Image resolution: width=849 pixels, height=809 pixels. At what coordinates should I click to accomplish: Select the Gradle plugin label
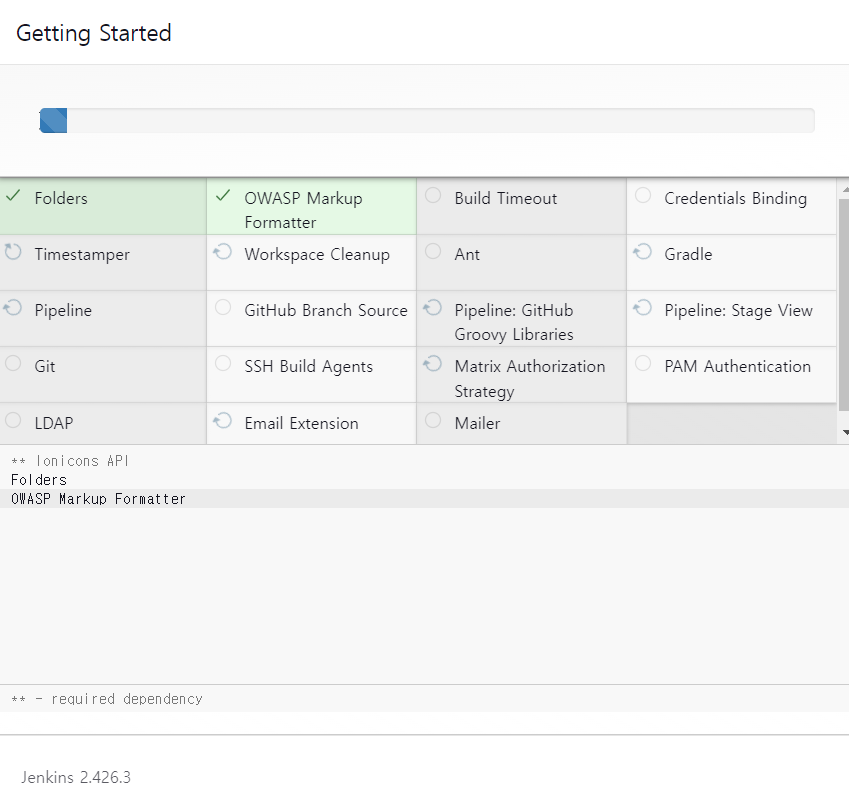(x=688, y=255)
